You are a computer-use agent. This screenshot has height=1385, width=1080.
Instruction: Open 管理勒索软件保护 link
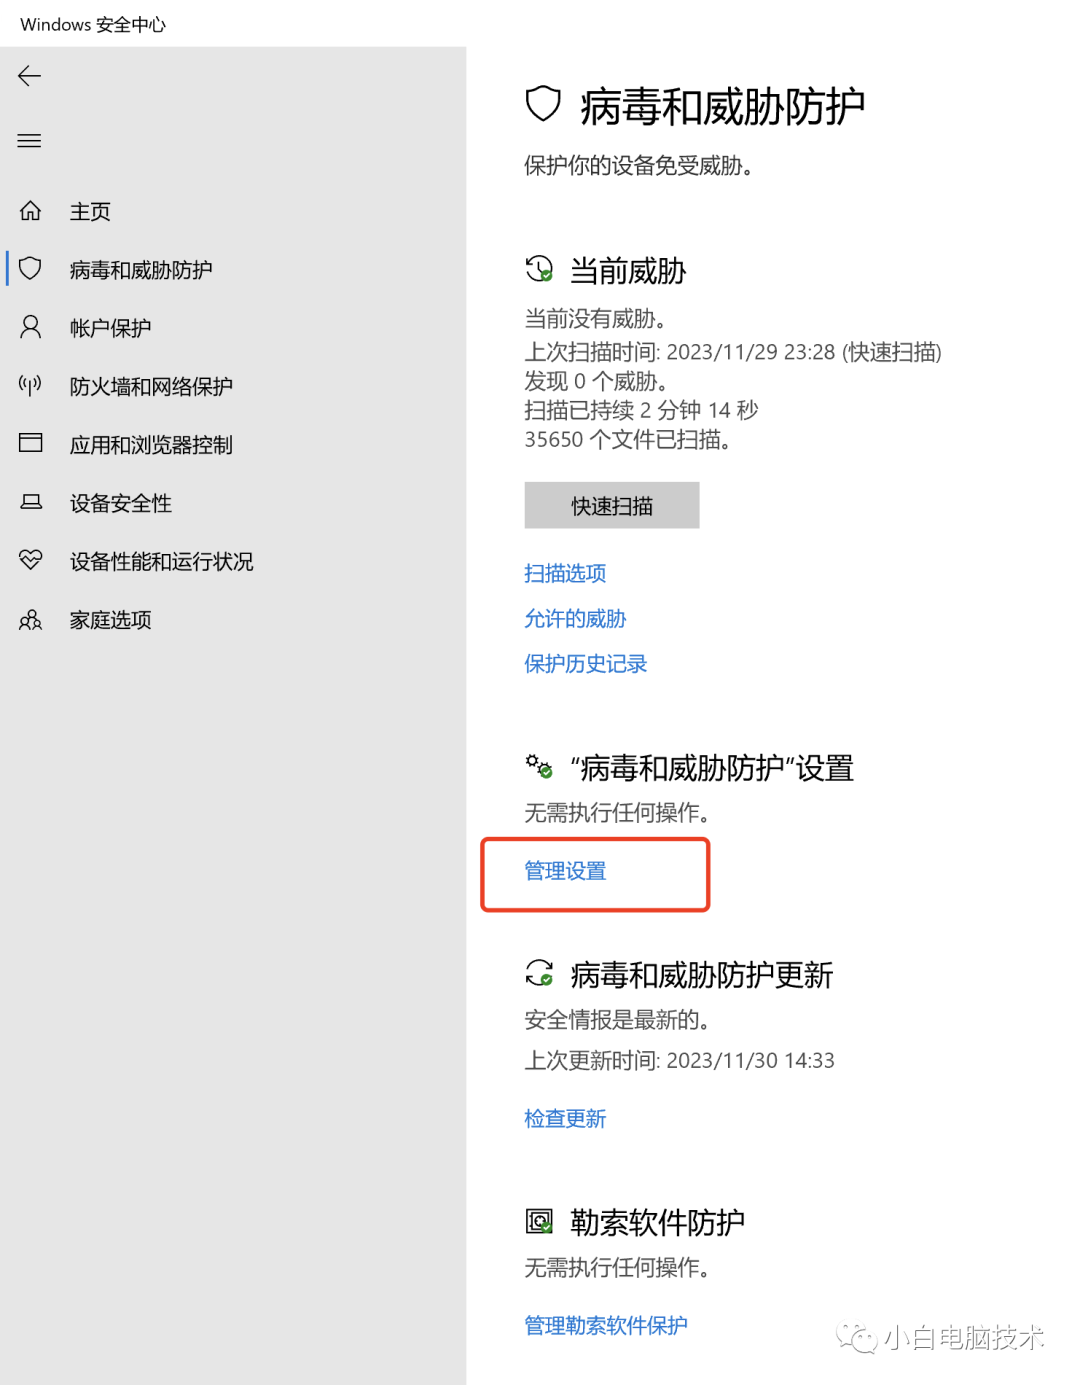606,1326
